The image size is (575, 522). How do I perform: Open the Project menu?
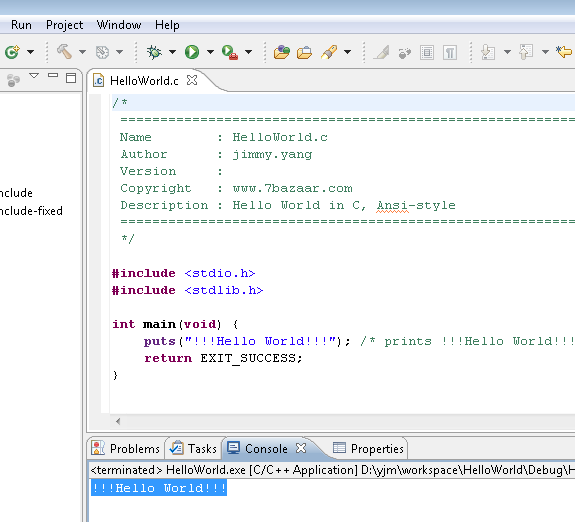click(x=65, y=25)
